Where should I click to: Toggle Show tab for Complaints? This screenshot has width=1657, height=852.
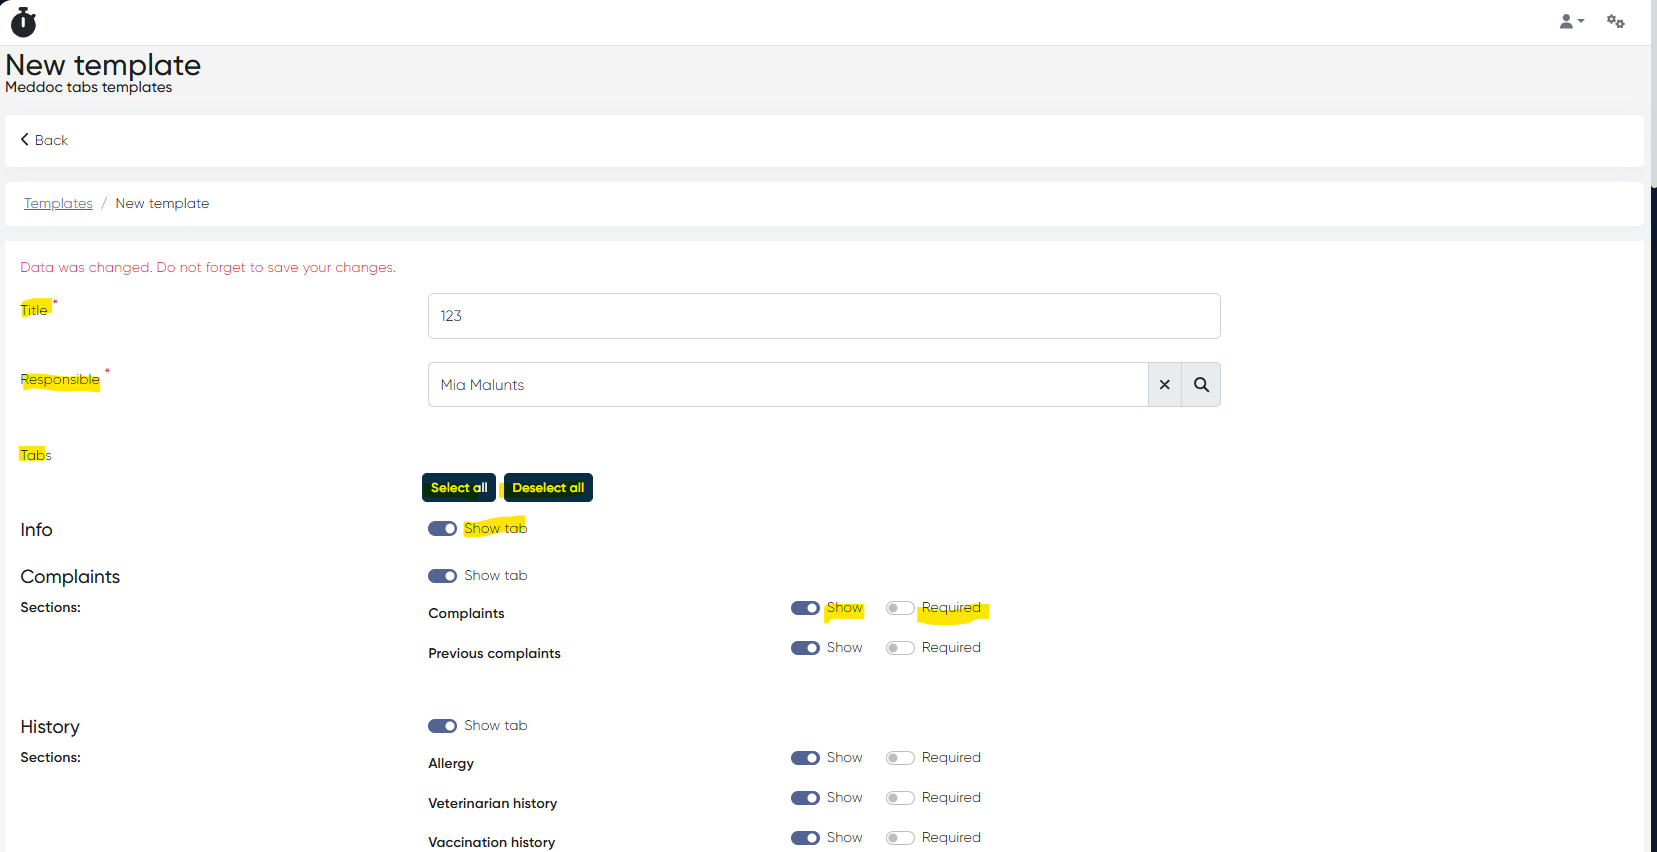pyautogui.click(x=442, y=576)
